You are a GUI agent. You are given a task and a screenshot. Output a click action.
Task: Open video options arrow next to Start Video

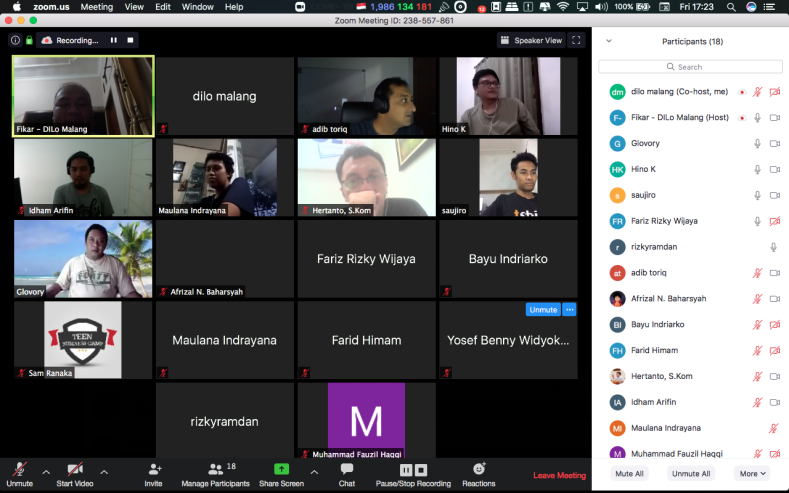(104, 472)
